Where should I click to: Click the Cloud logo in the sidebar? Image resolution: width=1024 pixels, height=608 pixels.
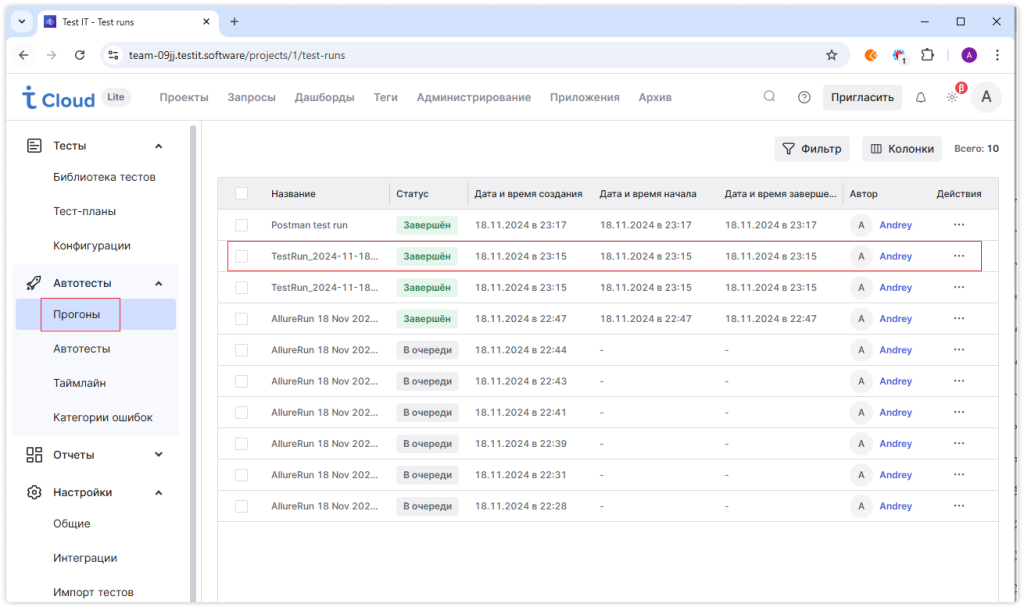pos(57,98)
